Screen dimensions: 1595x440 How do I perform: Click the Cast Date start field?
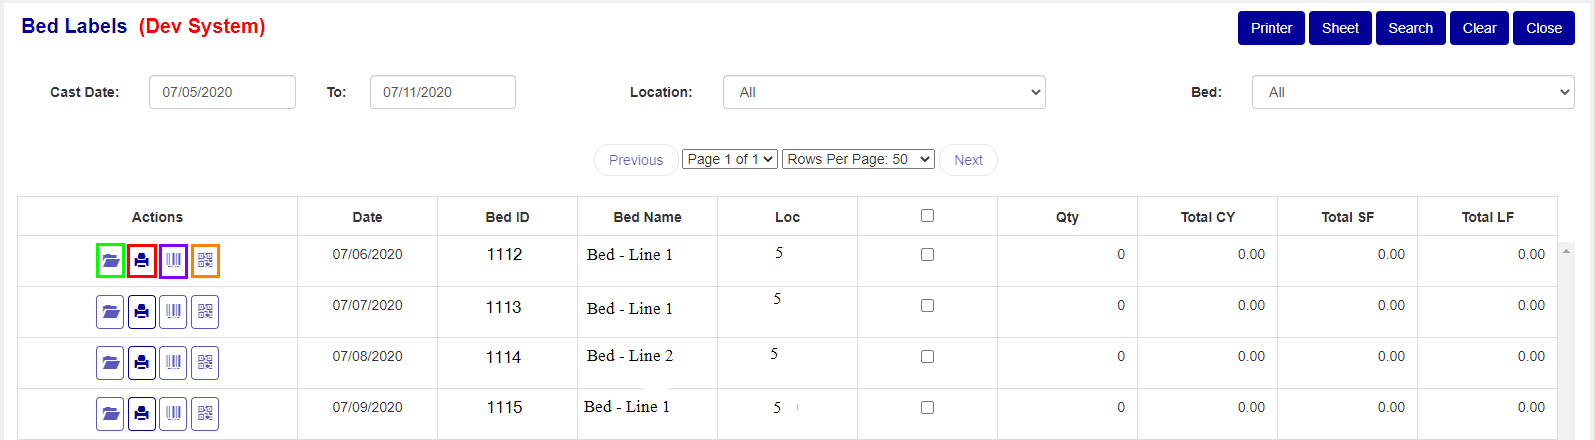click(x=222, y=92)
